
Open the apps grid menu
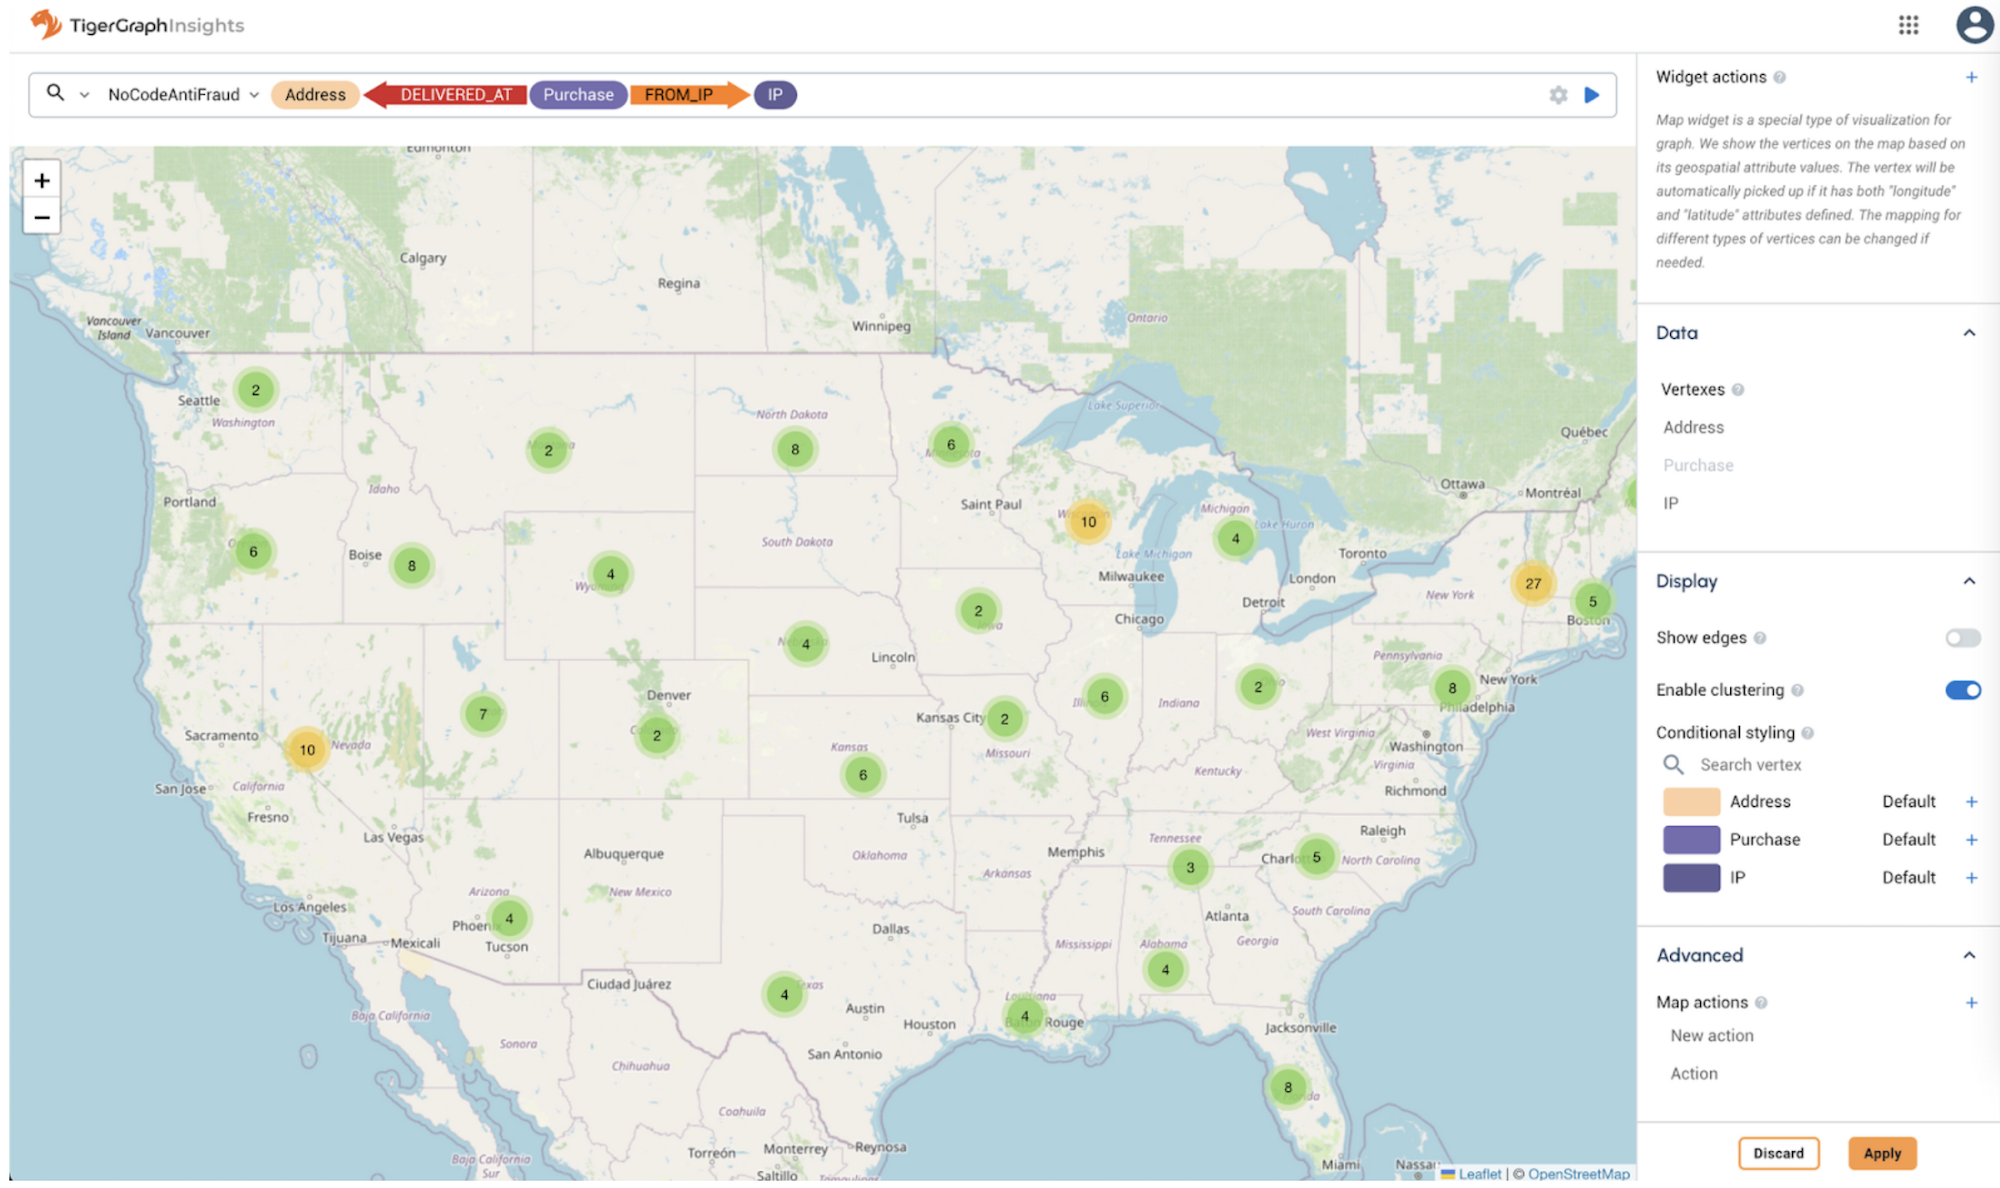(x=1909, y=25)
